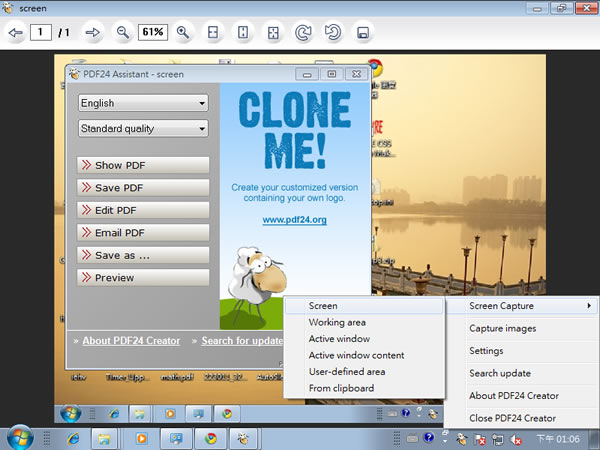
Task: Zoom out with the minus magnifier
Action: [x=122, y=33]
